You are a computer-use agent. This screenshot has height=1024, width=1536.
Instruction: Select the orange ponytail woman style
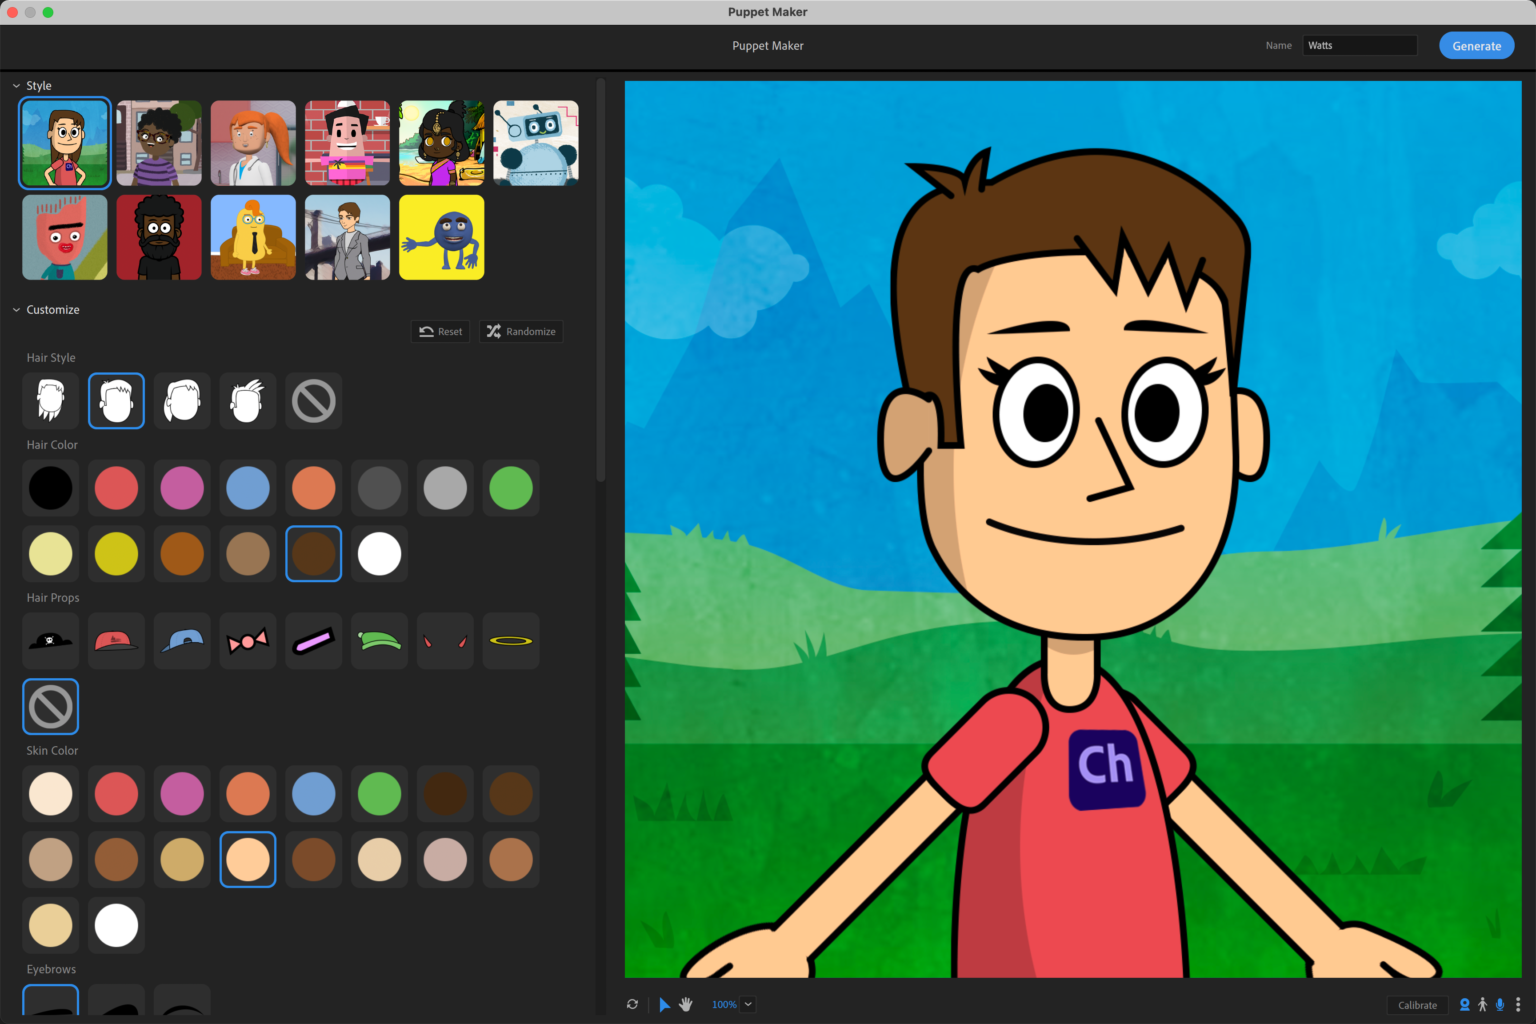point(253,143)
